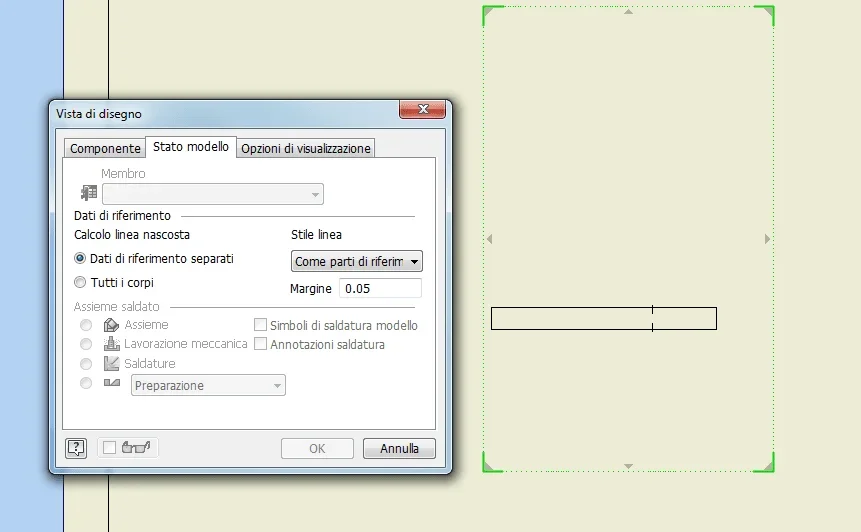Click the Preparazione weld prep icon
Image resolution: width=861 pixels, height=532 pixels.
tap(112, 382)
